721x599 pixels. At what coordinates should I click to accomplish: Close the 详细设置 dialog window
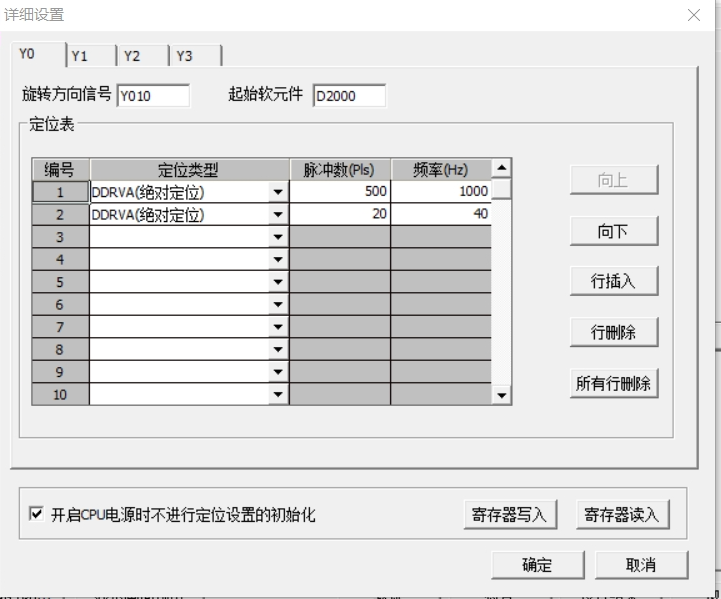click(694, 15)
